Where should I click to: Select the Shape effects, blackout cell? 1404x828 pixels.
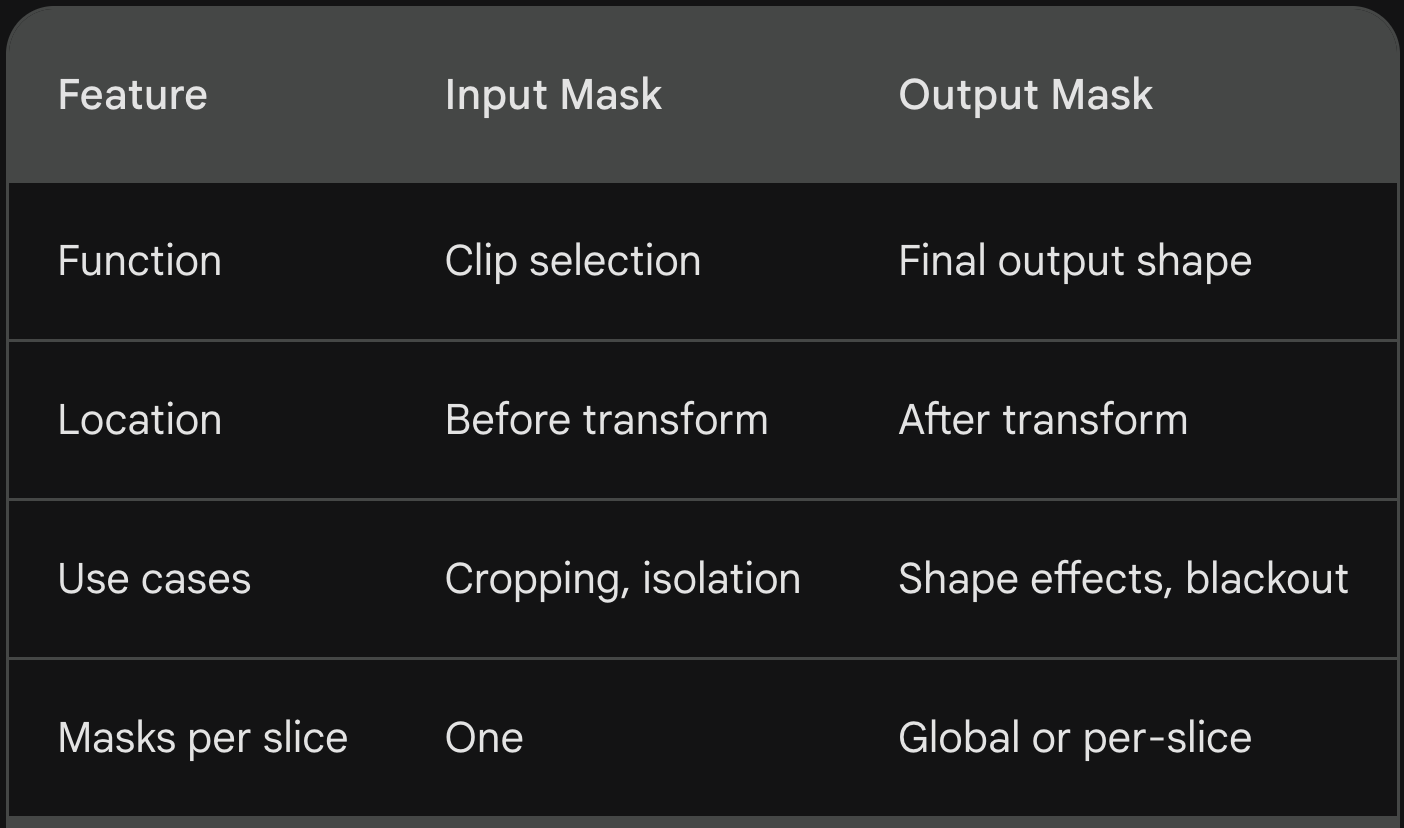click(x=1122, y=579)
